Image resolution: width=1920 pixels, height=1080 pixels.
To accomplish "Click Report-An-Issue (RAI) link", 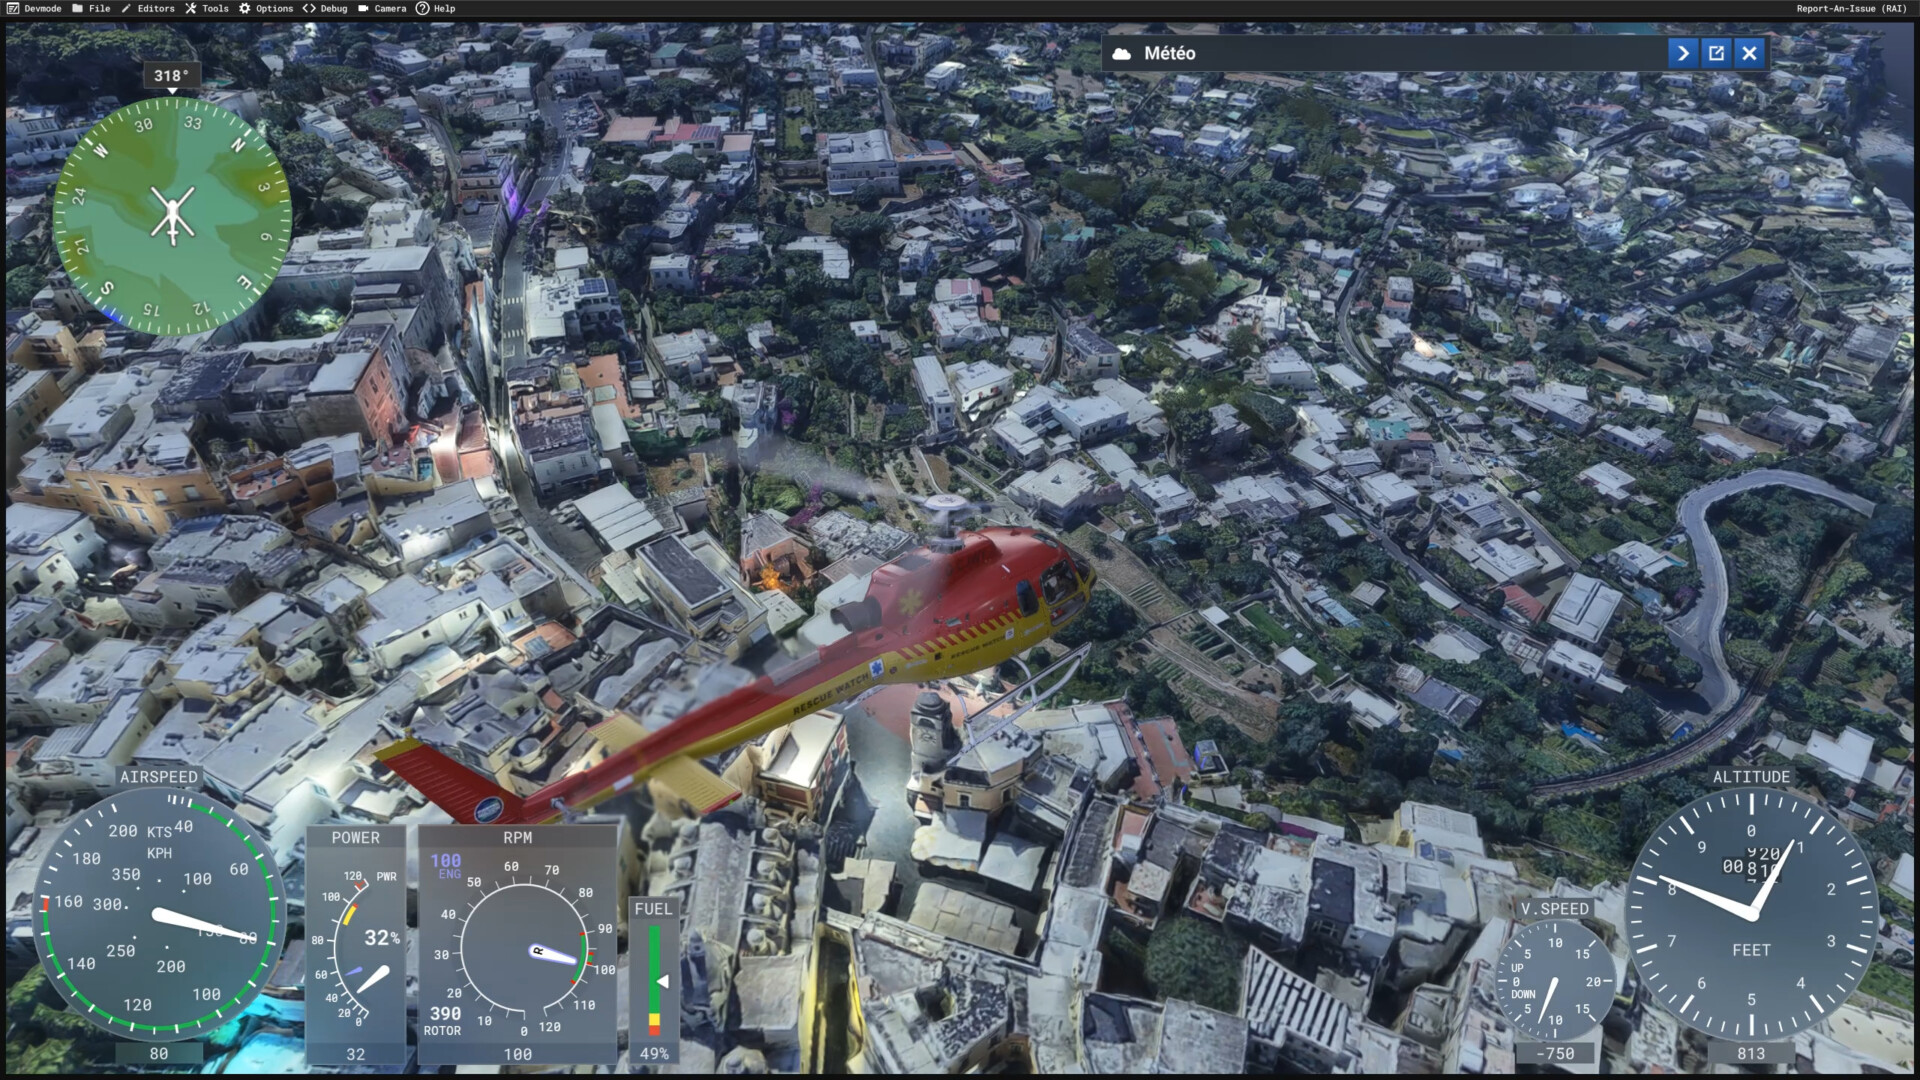I will pos(1850,8).
